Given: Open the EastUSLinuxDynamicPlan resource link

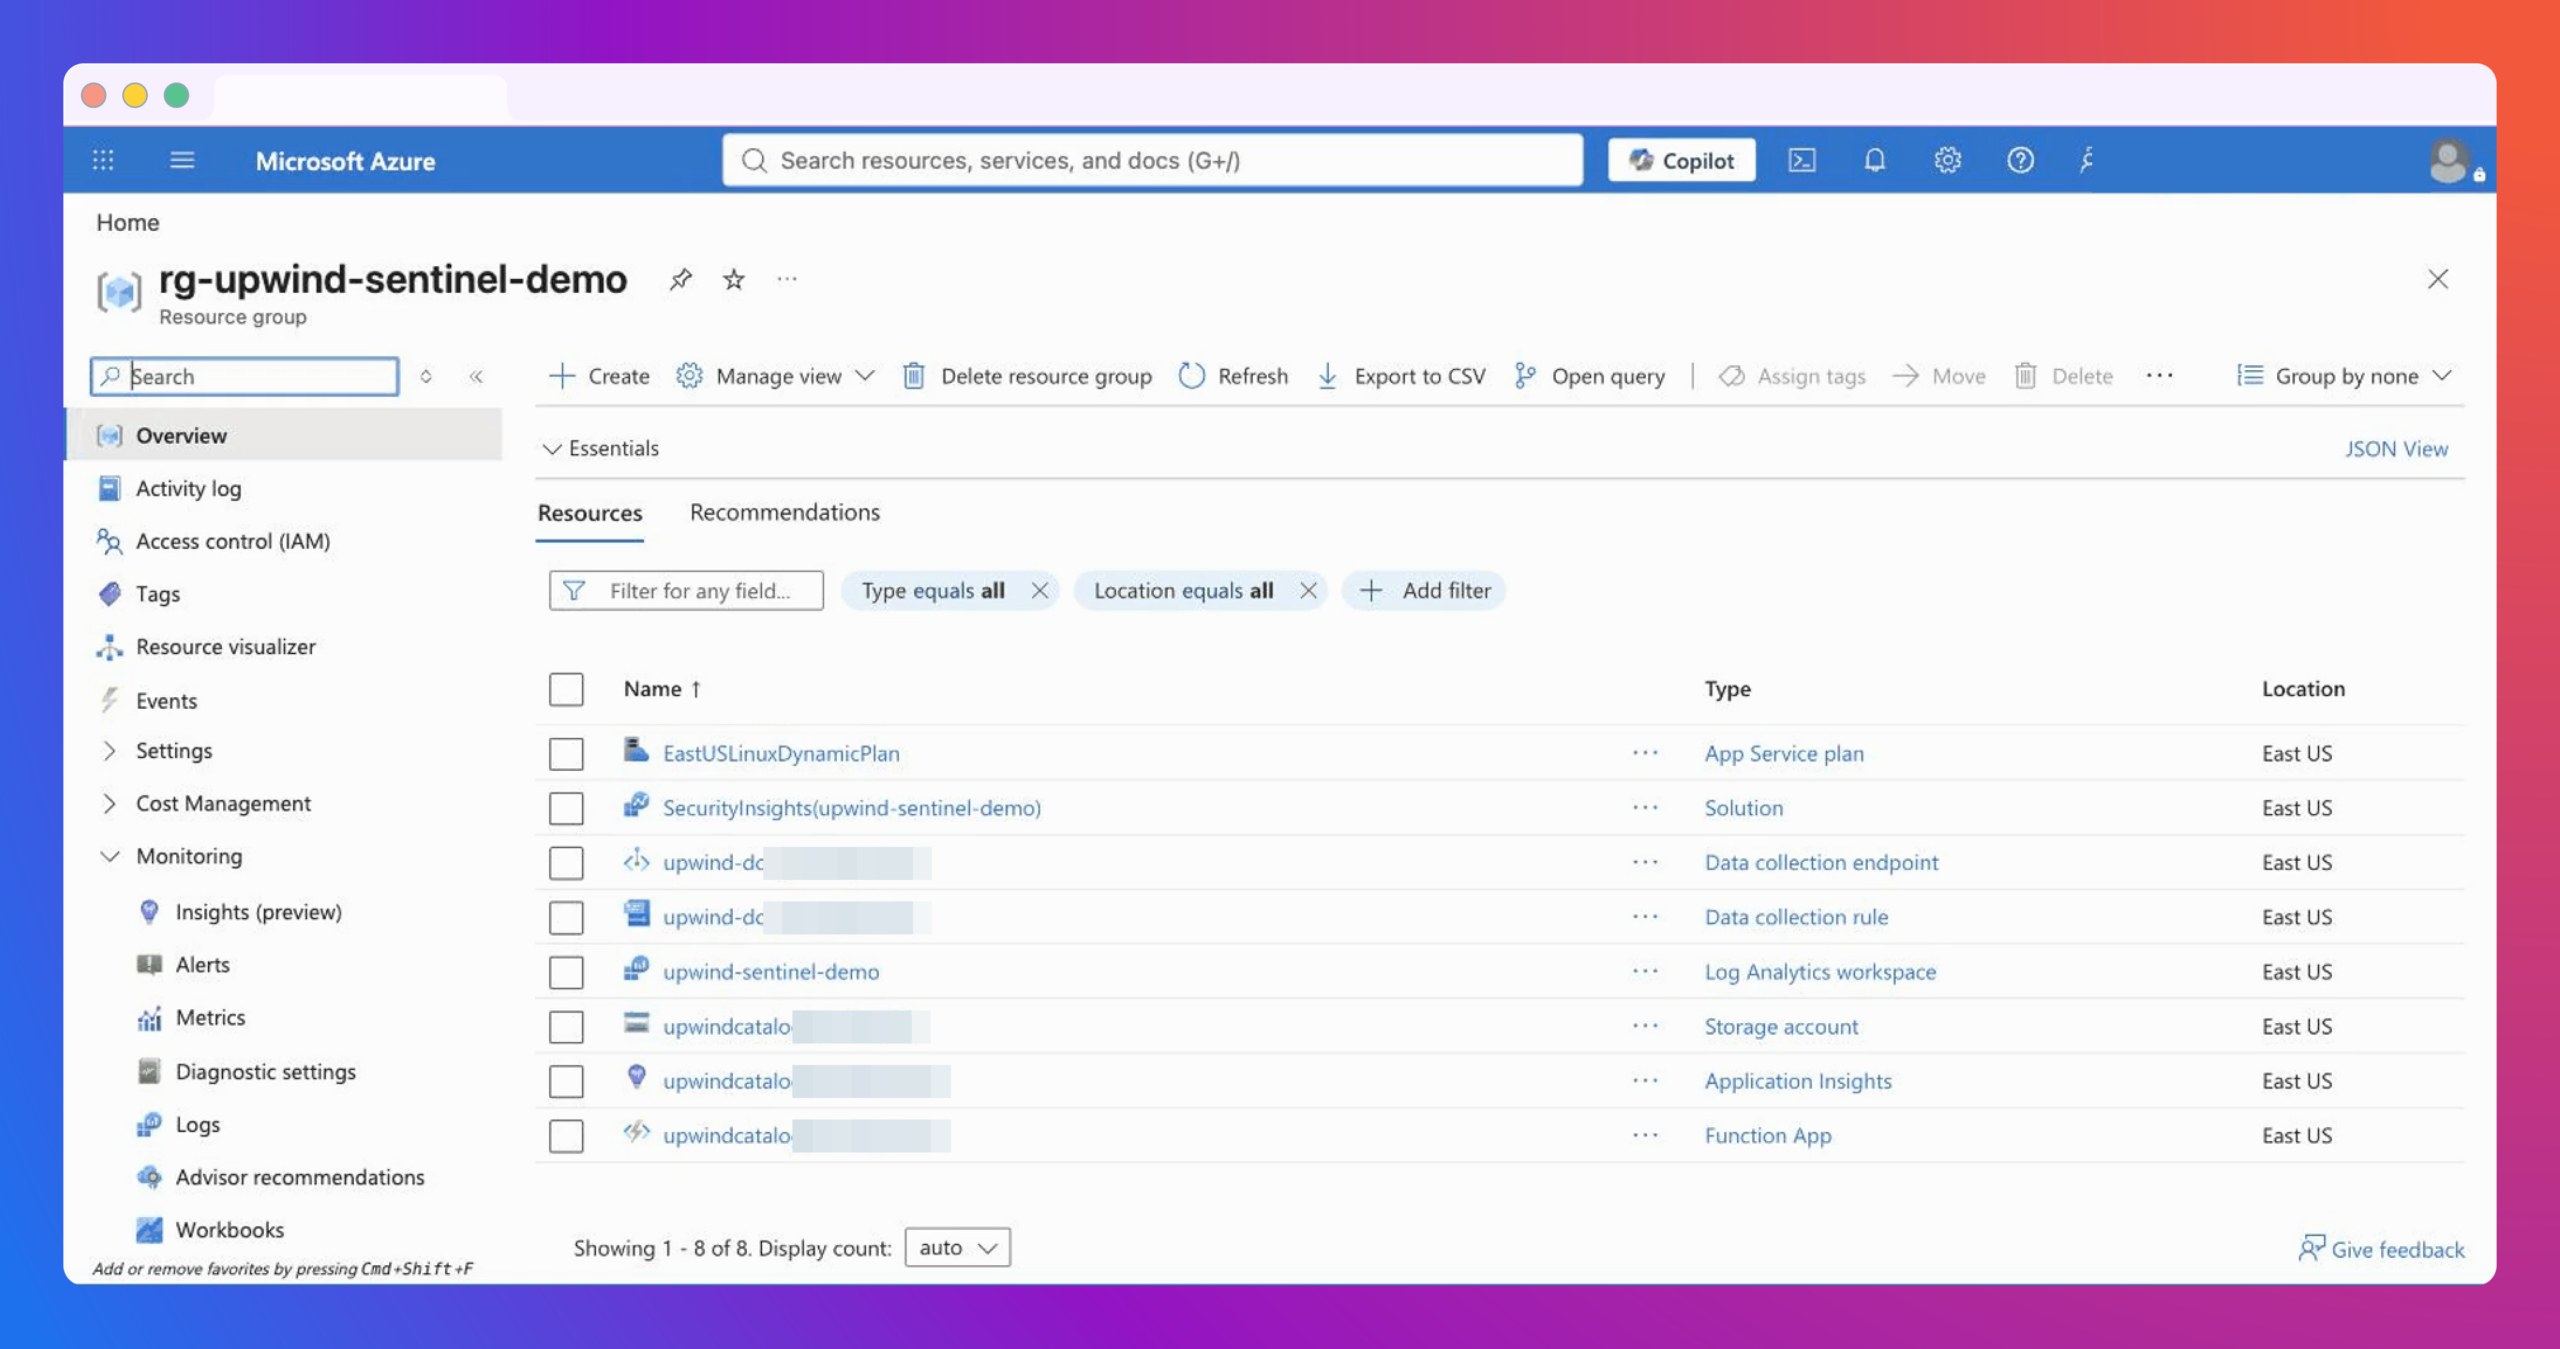Looking at the screenshot, I should point(781,753).
